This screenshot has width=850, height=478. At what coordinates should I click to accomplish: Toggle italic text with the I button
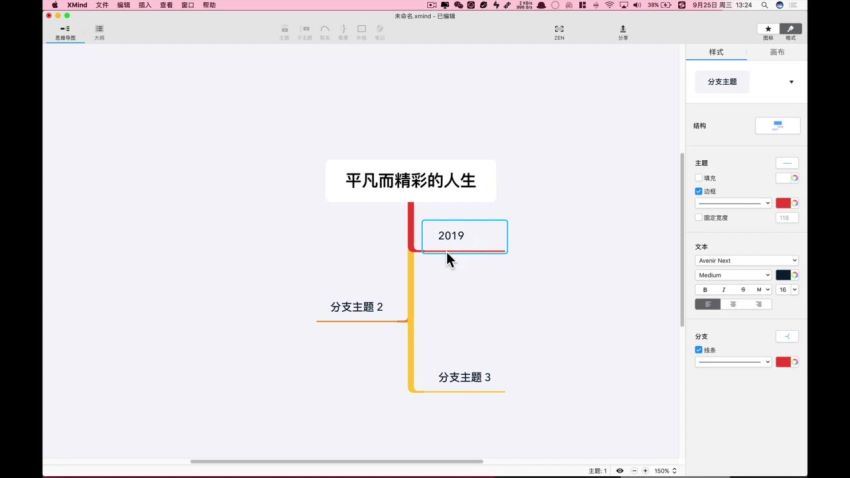click(x=724, y=290)
